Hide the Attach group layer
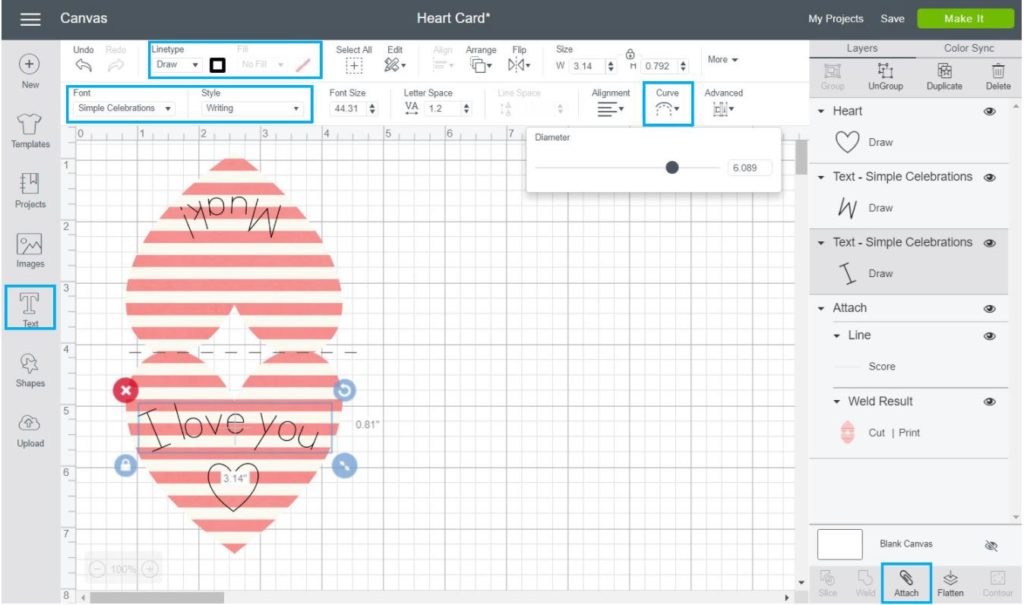The width and height of the screenshot is (1024, 605). click(989, 308)
